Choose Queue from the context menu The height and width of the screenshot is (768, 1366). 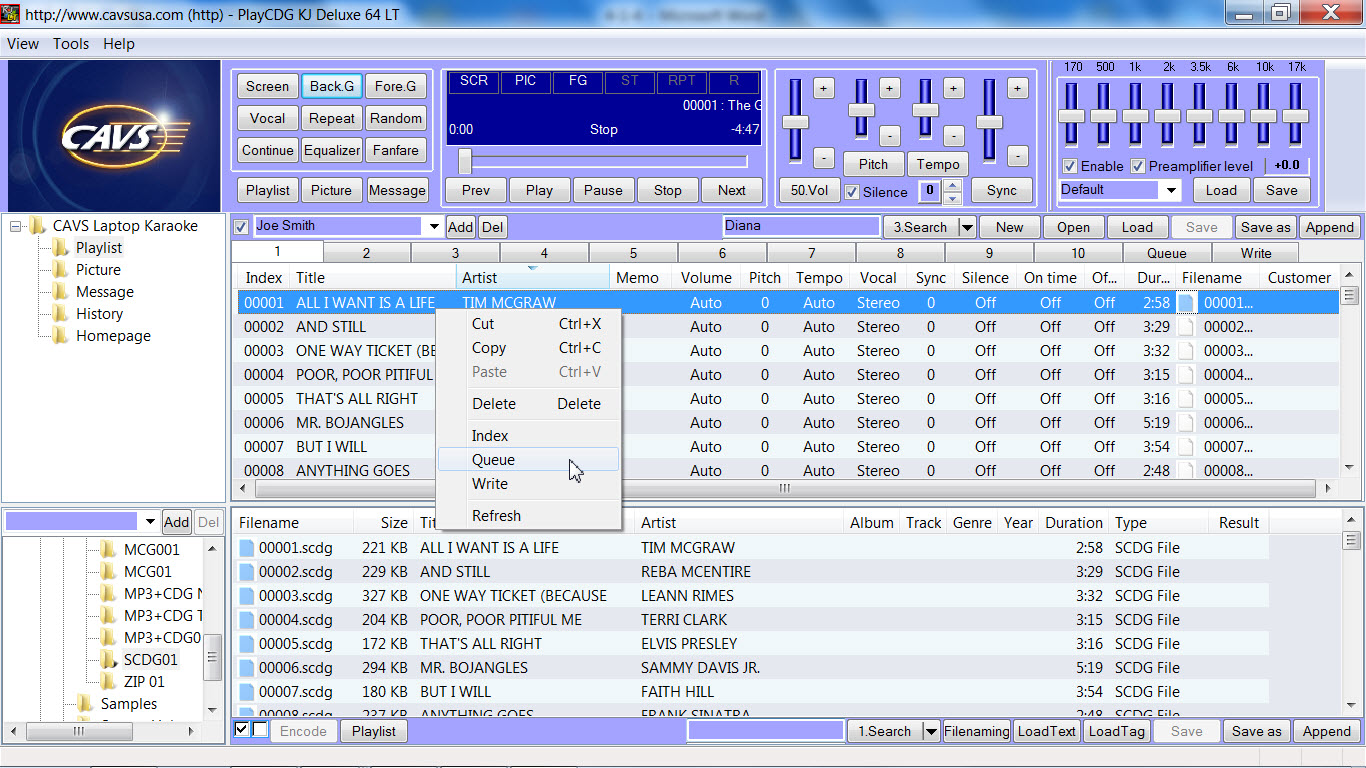(528, 460)
